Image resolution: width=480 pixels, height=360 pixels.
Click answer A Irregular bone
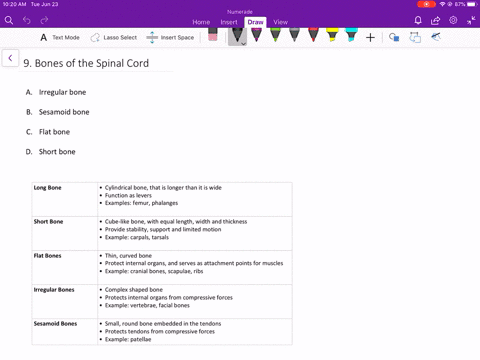coord(56,92)
